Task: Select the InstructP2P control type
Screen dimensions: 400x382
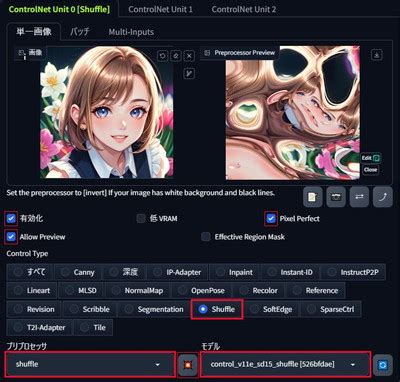Action: 353,272
